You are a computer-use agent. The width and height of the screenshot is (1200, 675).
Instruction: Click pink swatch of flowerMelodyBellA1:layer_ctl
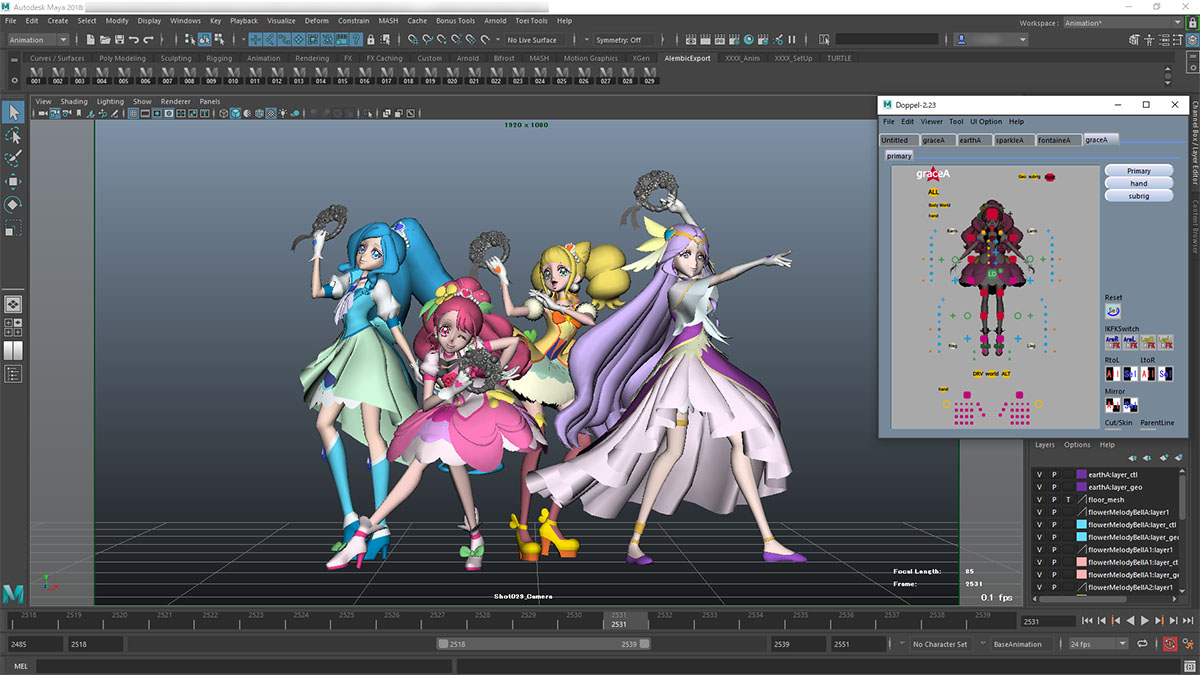point(1081,562)
